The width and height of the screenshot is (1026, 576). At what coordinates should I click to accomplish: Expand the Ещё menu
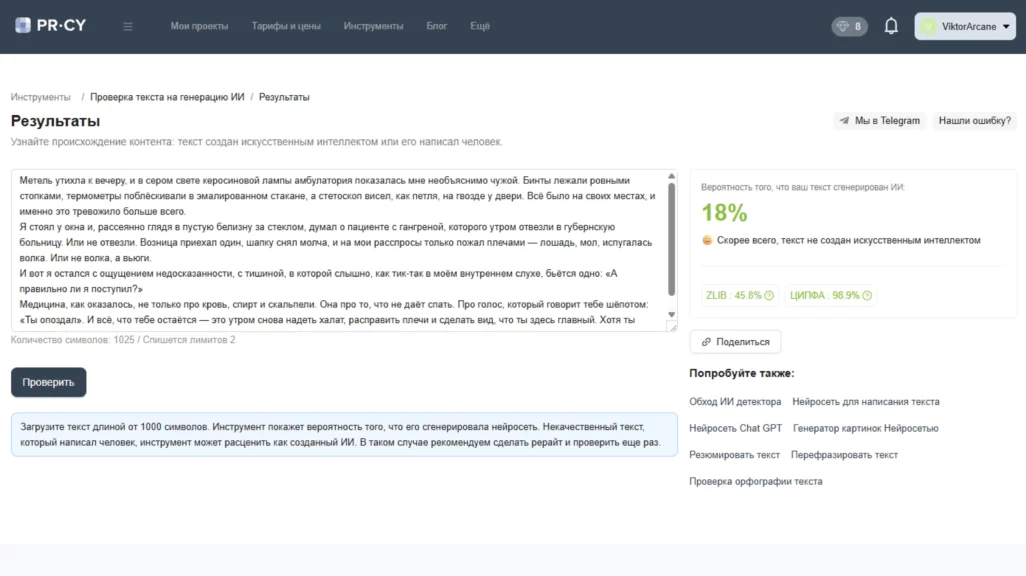coord(480,26)
